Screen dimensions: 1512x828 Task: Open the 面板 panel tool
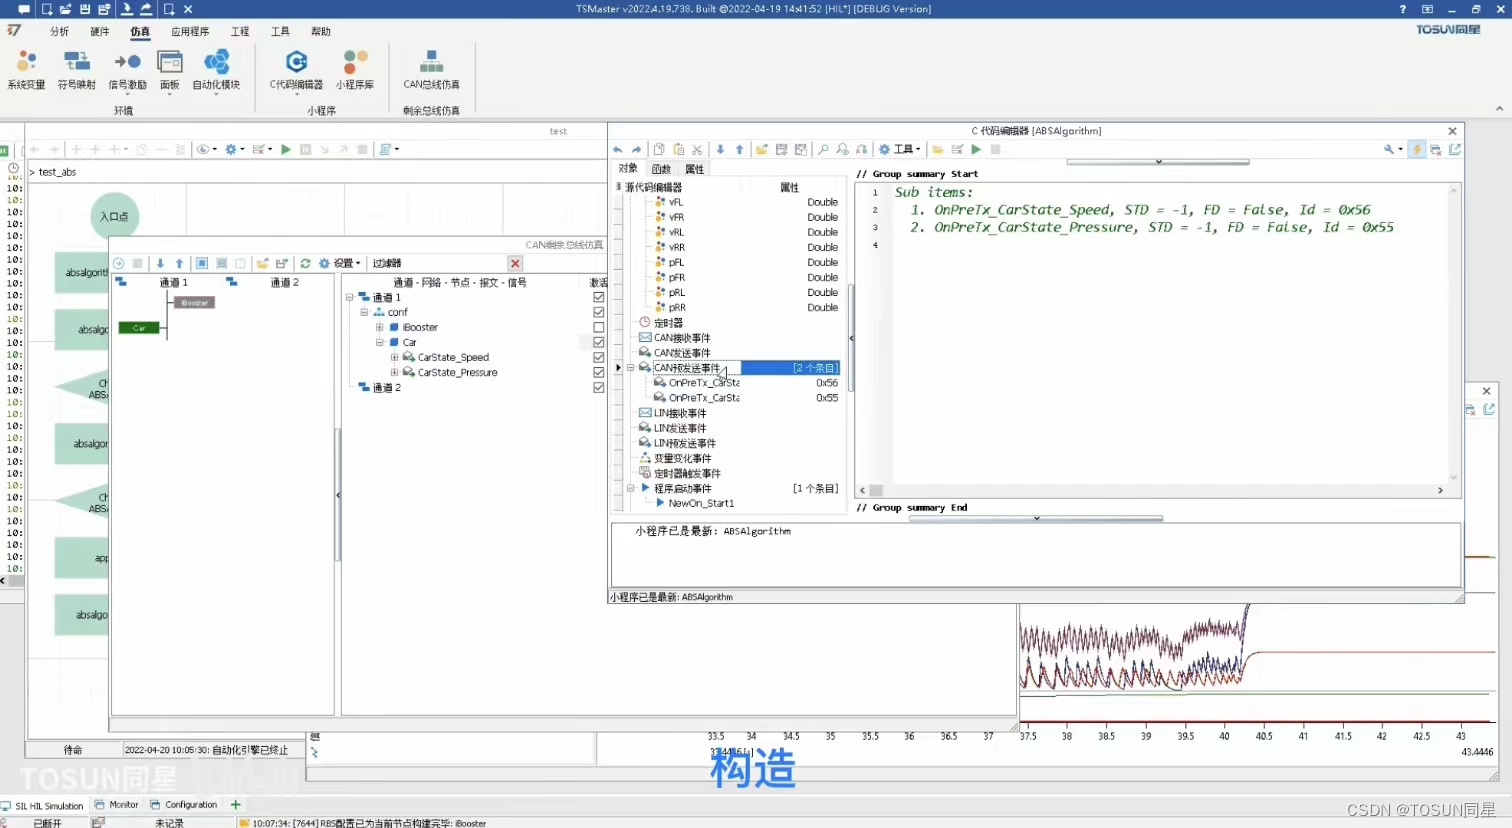(170, 70)
